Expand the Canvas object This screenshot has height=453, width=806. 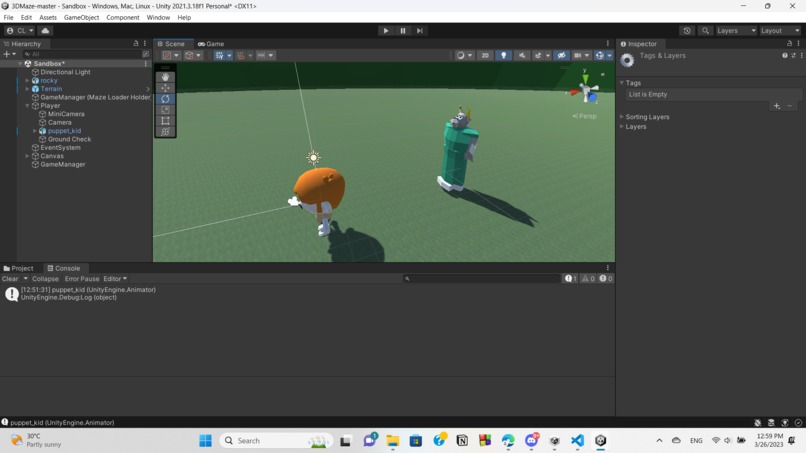click(27, 156)
